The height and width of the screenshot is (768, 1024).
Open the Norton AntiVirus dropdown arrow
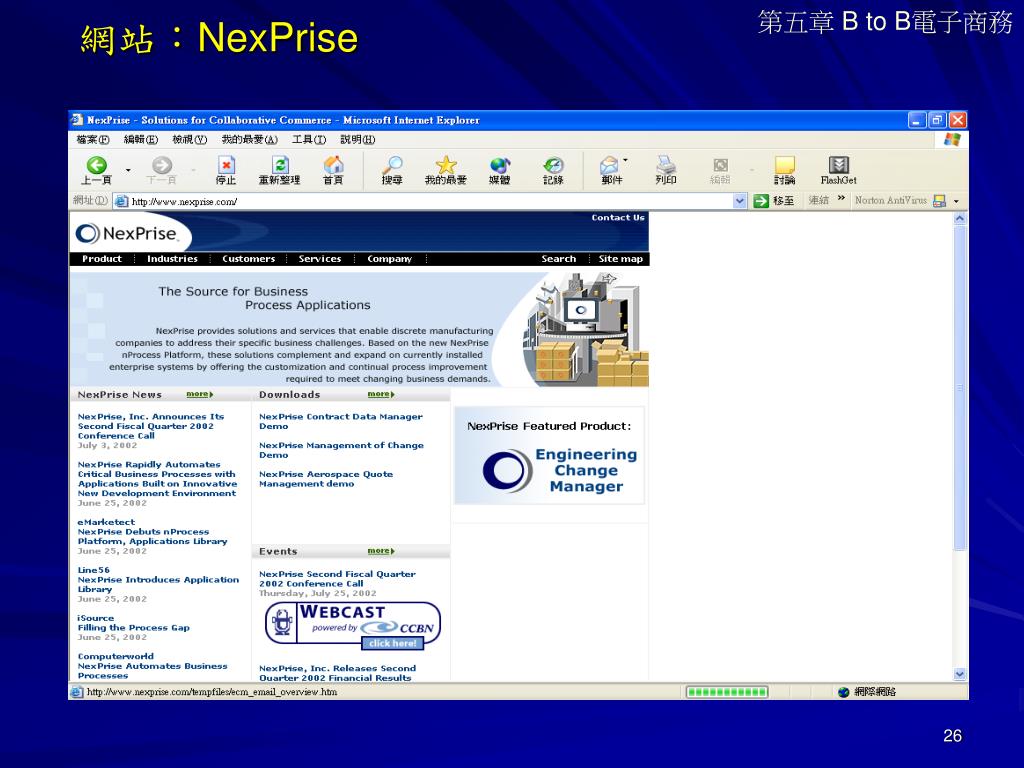click(956, 201)
